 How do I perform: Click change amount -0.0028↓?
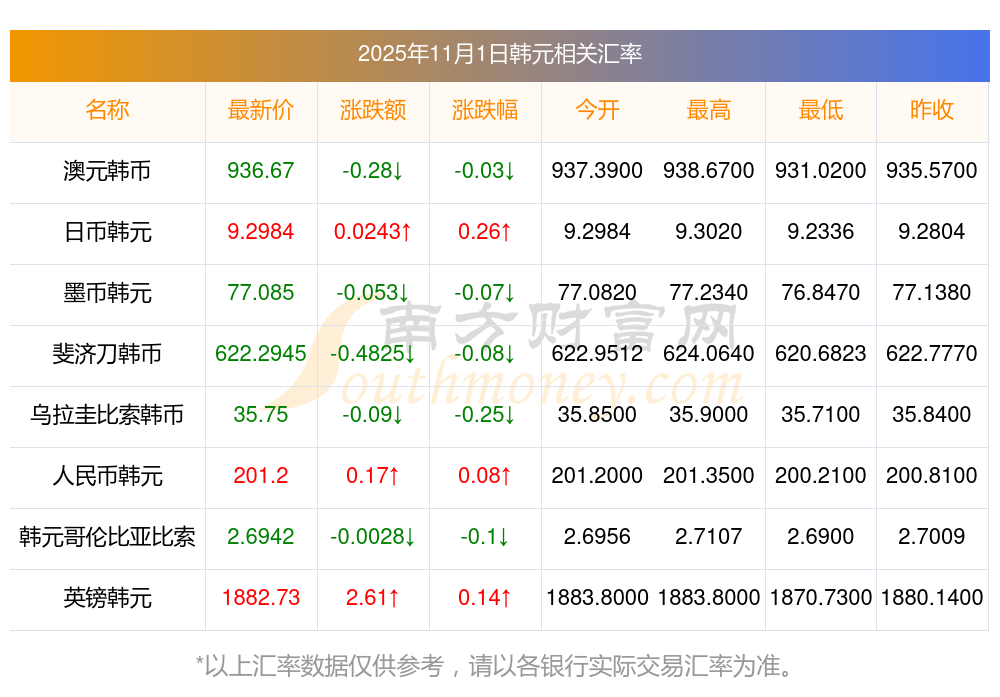pos(372,537)
